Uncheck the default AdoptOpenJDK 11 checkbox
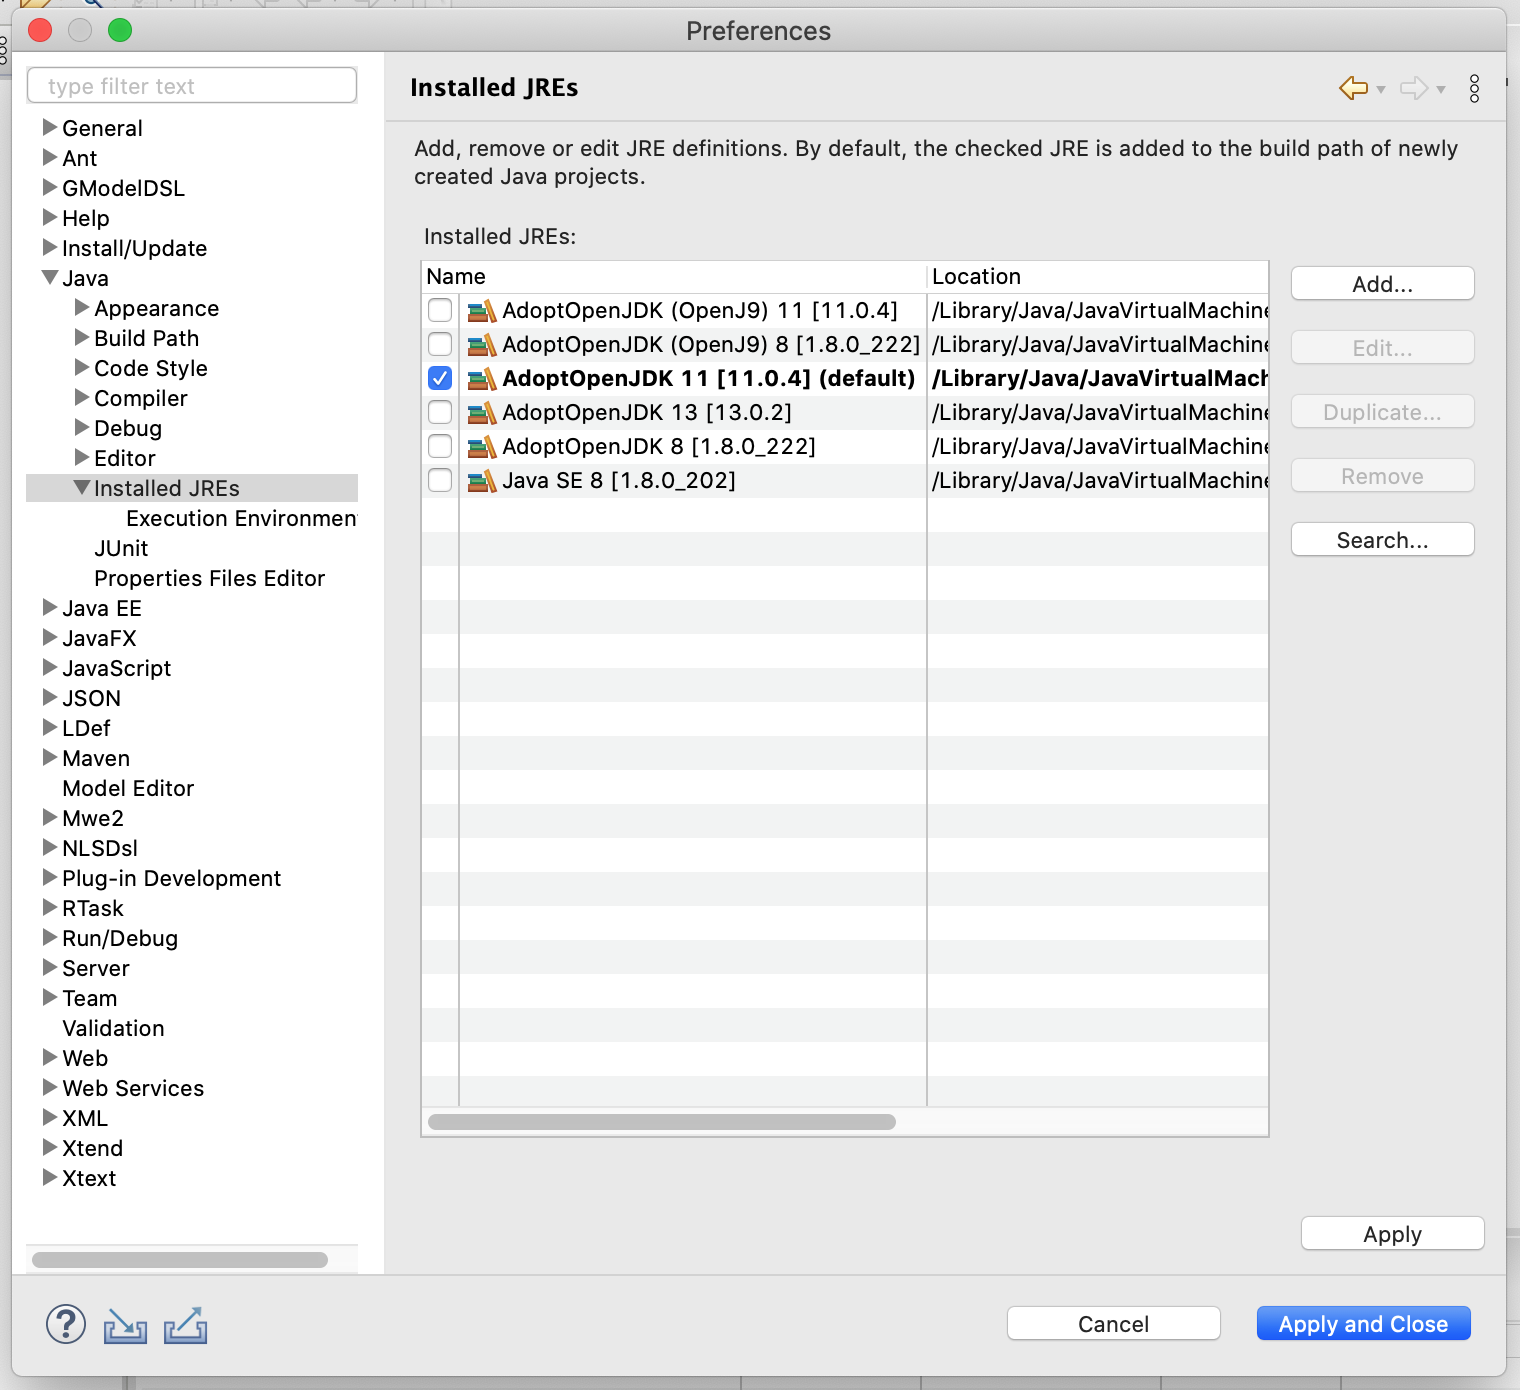 [440, 379]
